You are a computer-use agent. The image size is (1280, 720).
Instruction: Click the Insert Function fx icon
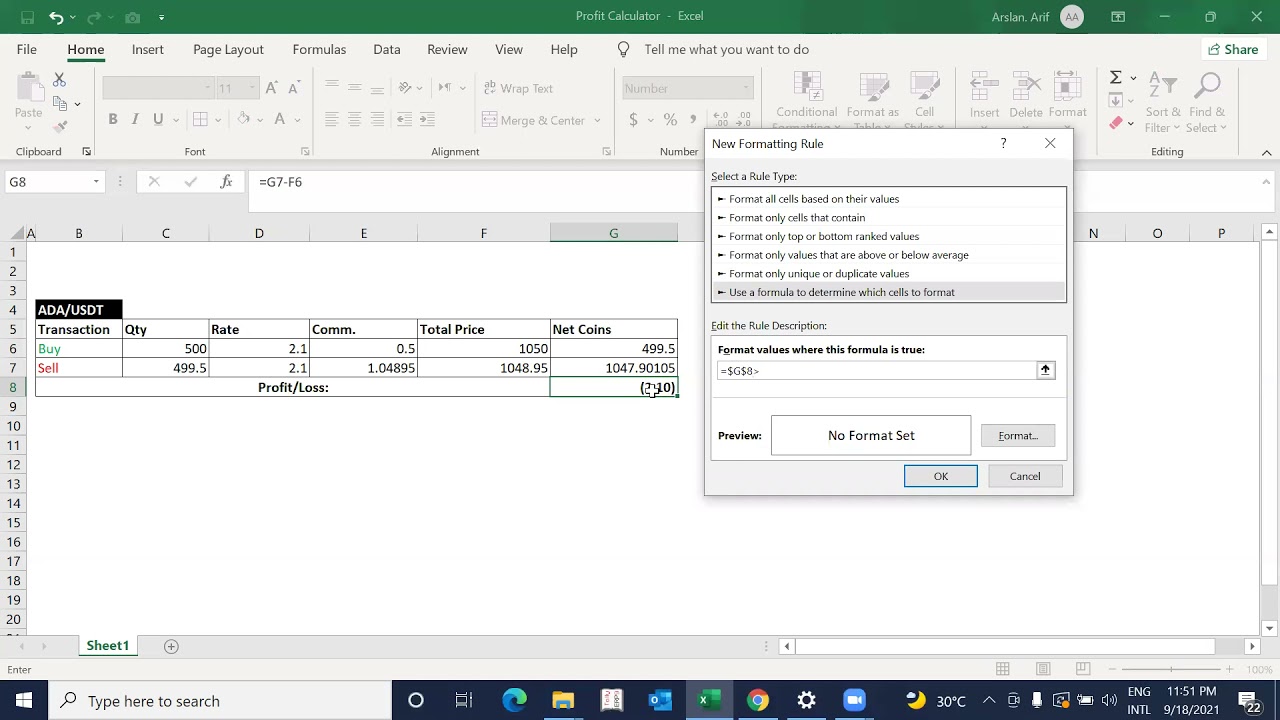click(x=227, y=182)
